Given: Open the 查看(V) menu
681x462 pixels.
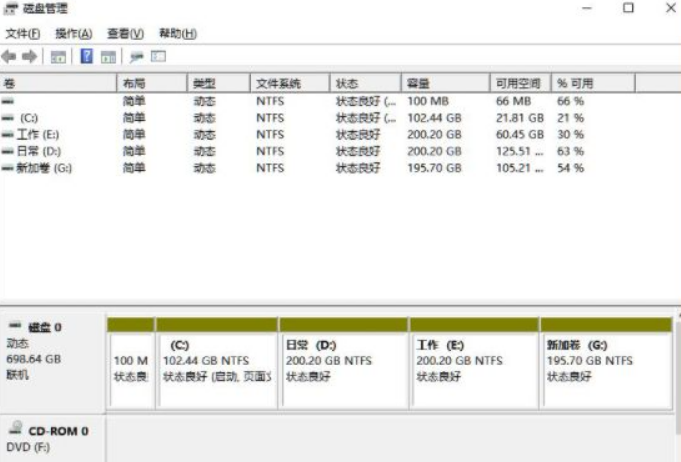Looking at the screenshot, I should (x=125, y=34).
